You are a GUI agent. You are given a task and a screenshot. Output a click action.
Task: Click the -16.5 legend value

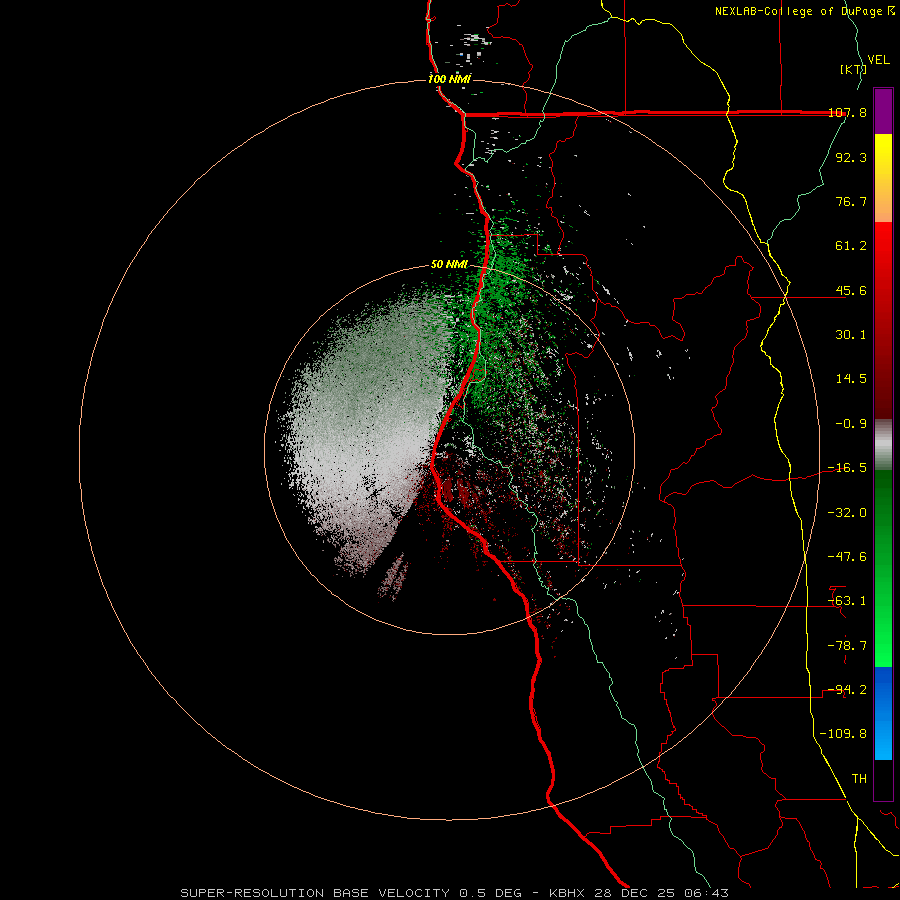coord(847,468)
